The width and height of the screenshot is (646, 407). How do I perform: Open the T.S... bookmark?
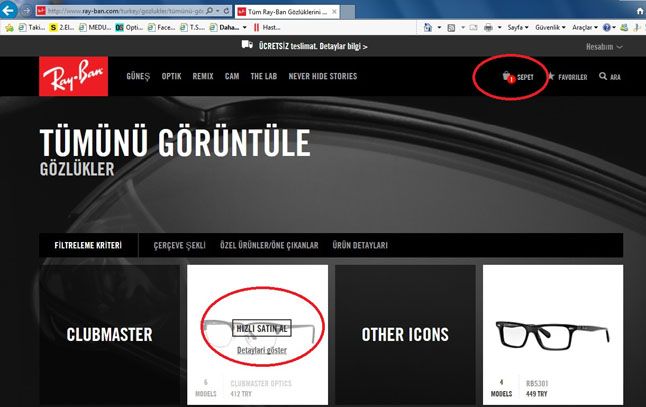(x=192, y=28)
